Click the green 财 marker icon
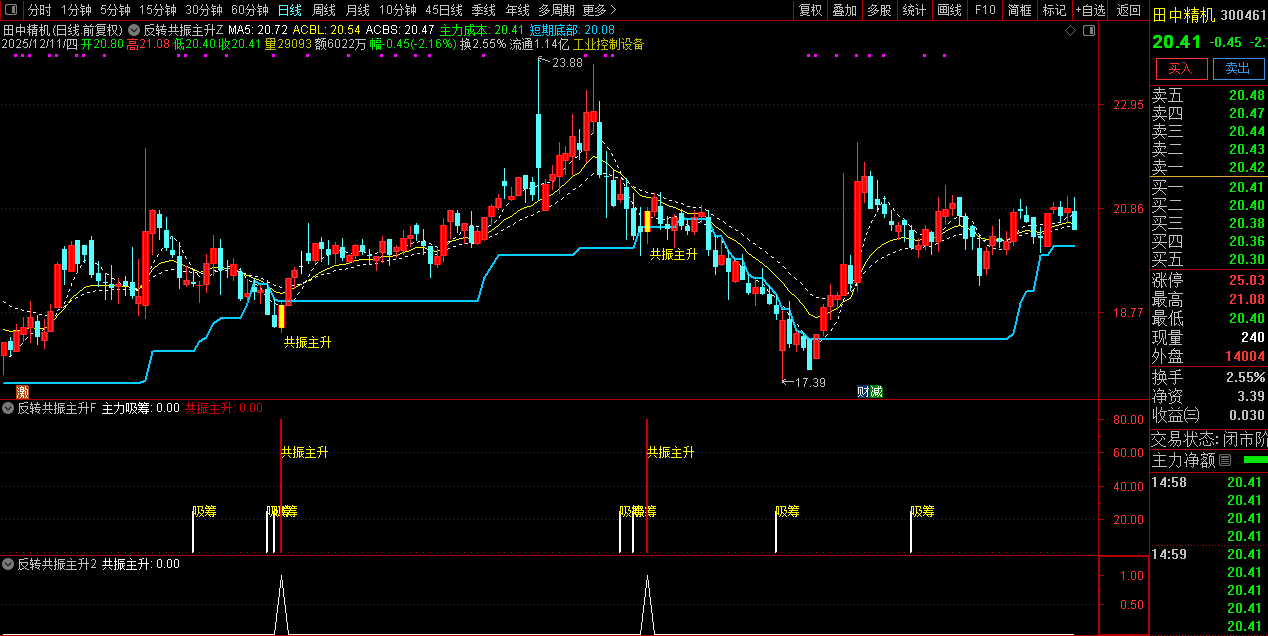Image resolution: width=1268 pixels, height=636 pixels. click(863, 391)
